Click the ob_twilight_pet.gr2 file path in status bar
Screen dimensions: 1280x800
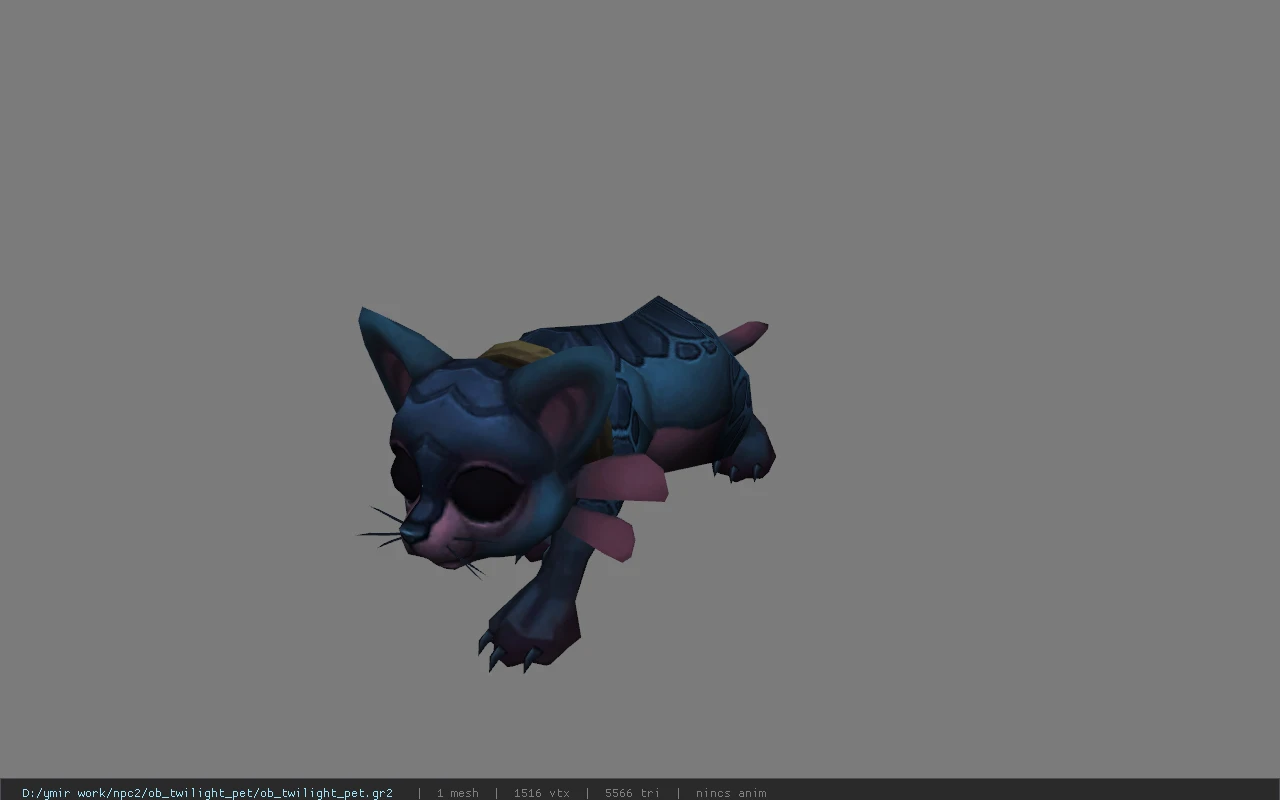[207, 793]
